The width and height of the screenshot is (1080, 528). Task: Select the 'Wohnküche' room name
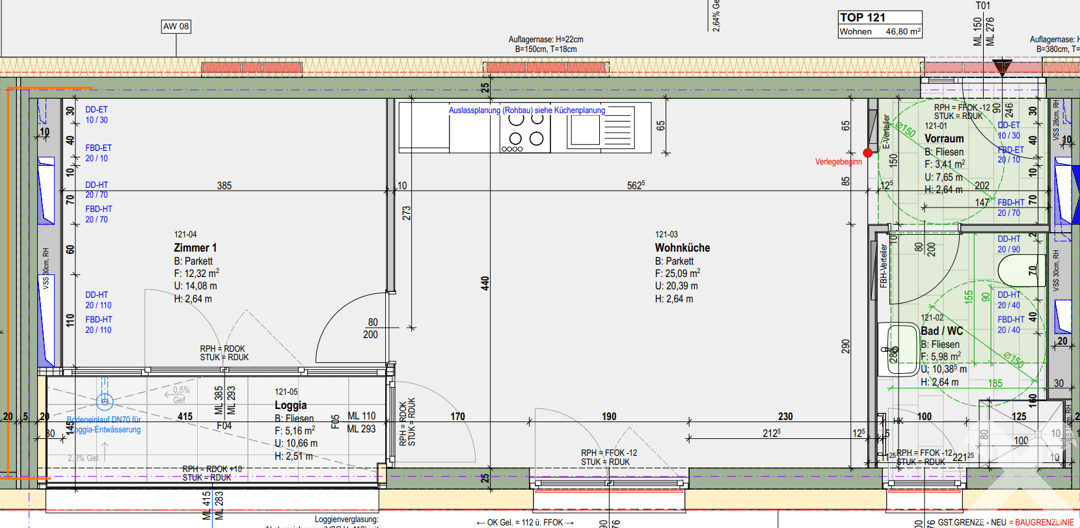click(x=683, y=247)
